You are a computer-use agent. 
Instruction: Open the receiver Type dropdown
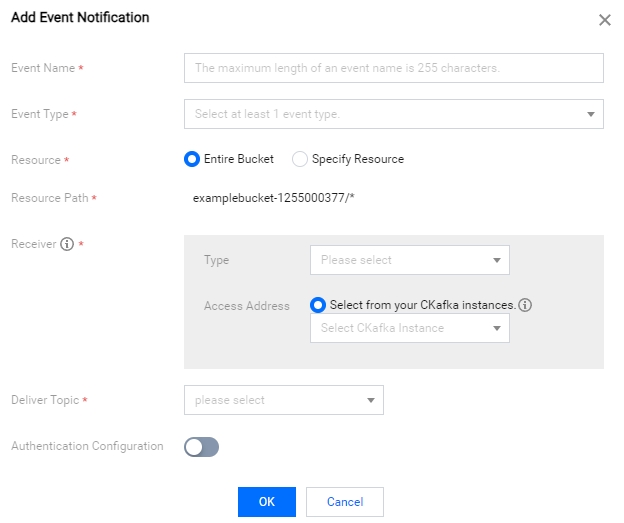click(410, 260)
